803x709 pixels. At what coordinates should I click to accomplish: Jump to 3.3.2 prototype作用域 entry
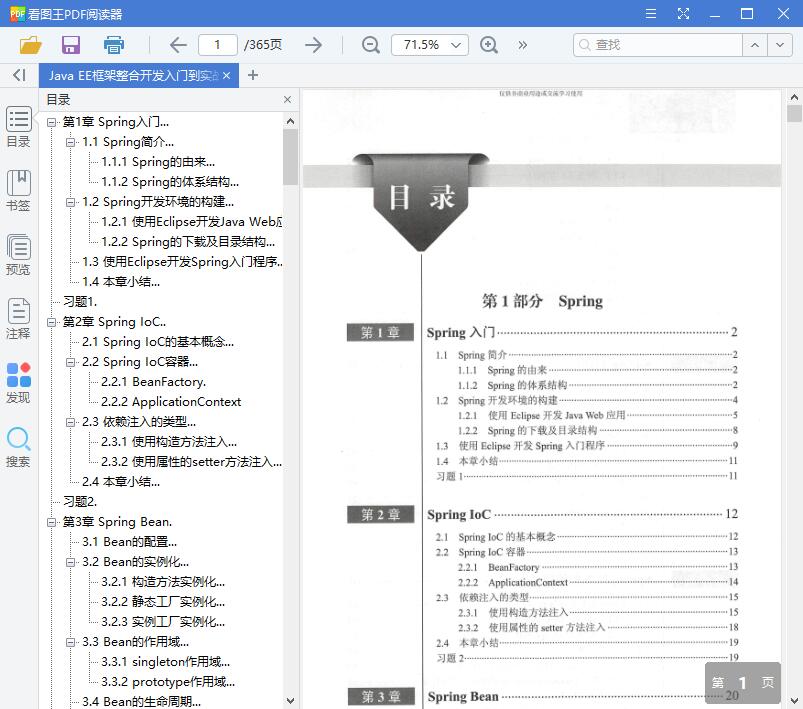click(168, 682)
